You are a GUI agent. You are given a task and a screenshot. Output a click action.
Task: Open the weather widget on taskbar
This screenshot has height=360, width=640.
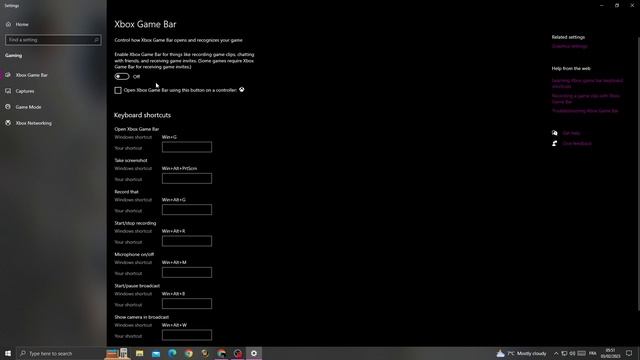click(521, 353)
